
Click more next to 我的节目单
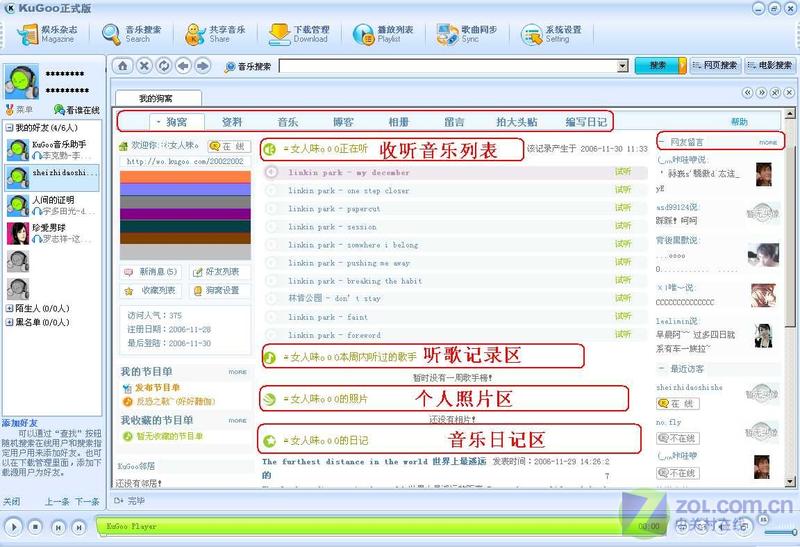(237, 372)
